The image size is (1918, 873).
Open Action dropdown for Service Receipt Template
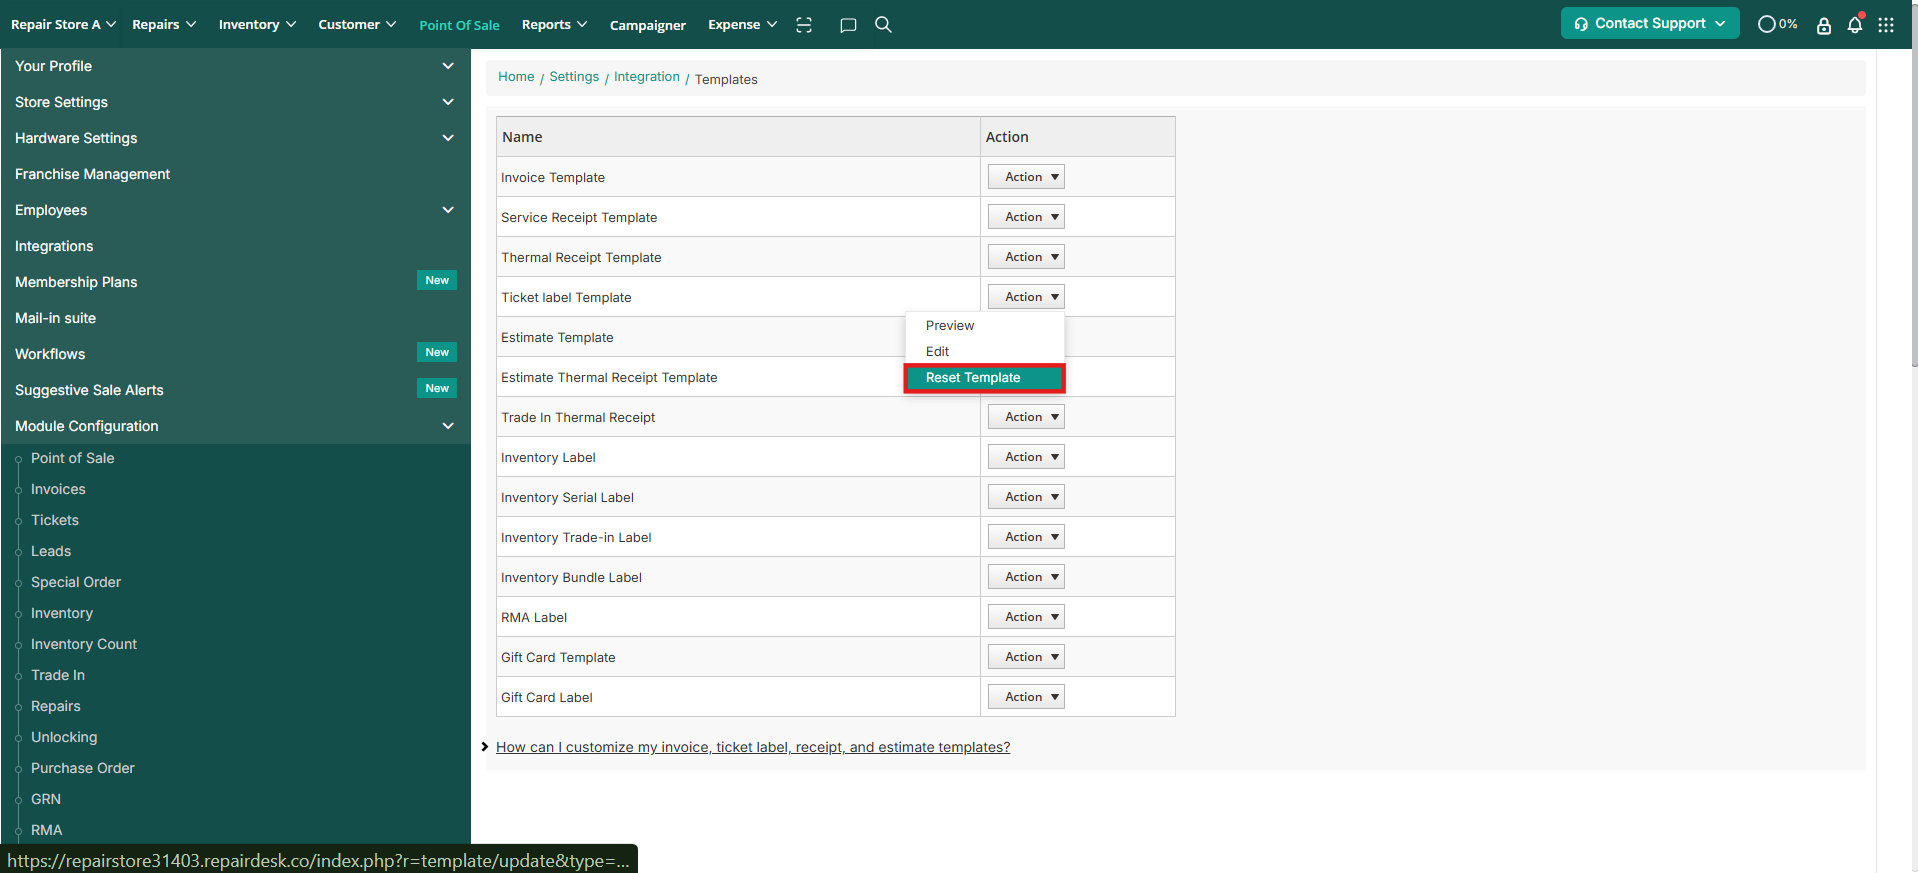pyautogui.click(x=1026, y=217)
